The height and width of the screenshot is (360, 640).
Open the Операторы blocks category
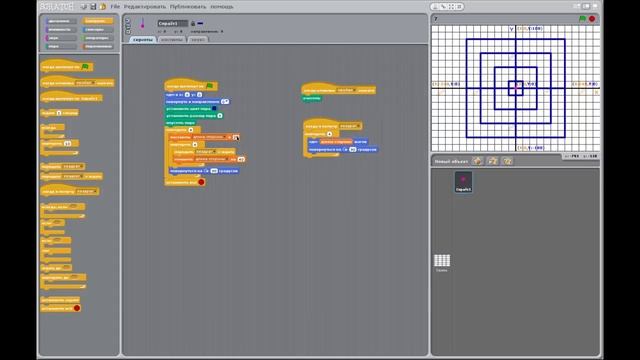97,38
